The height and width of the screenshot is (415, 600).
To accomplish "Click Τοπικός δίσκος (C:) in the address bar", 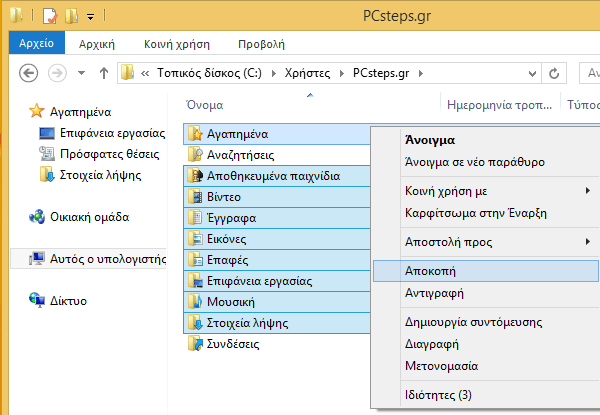I will 209,73.
